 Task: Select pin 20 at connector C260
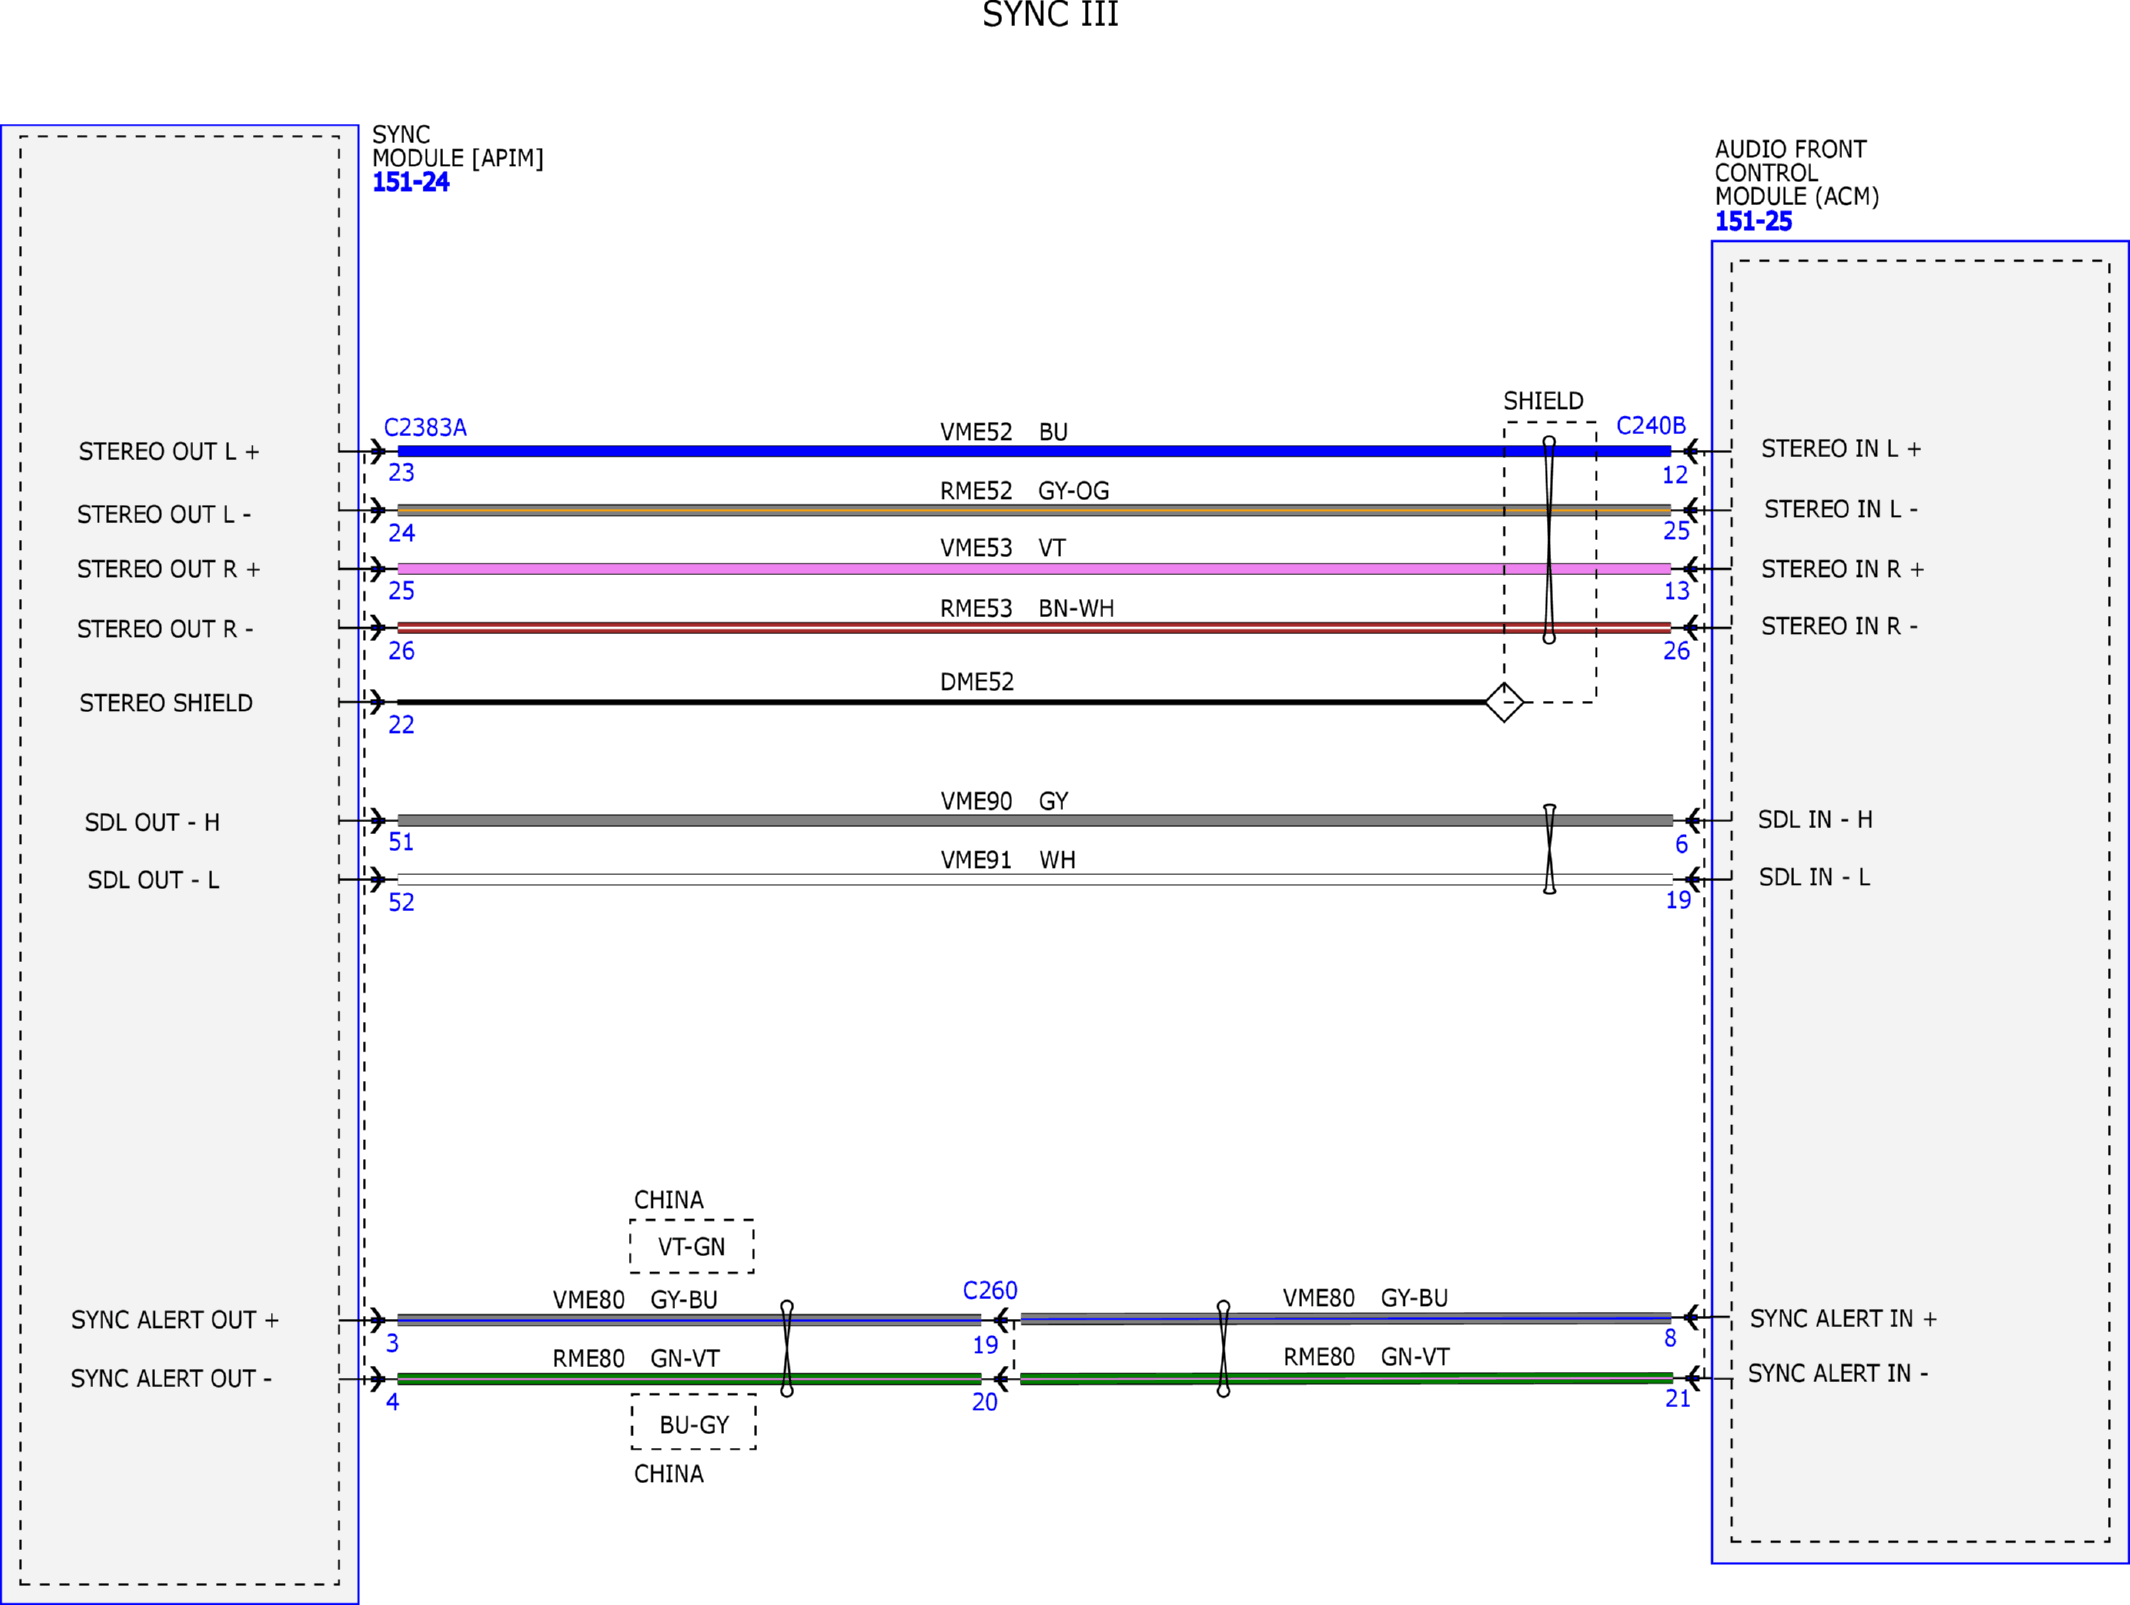tap(985, 1402)
